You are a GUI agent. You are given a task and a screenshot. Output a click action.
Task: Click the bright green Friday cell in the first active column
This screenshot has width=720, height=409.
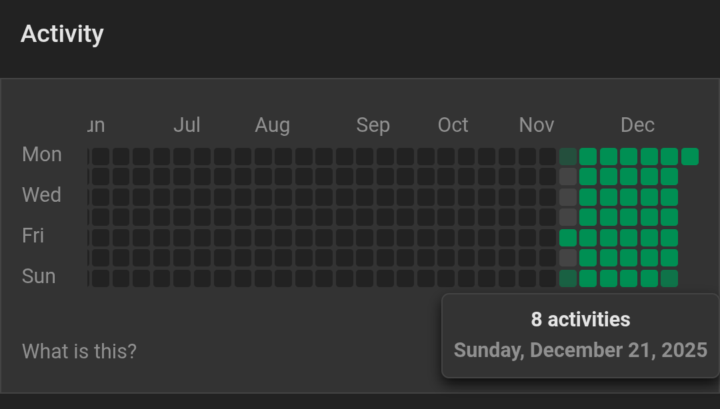[568, 237]
